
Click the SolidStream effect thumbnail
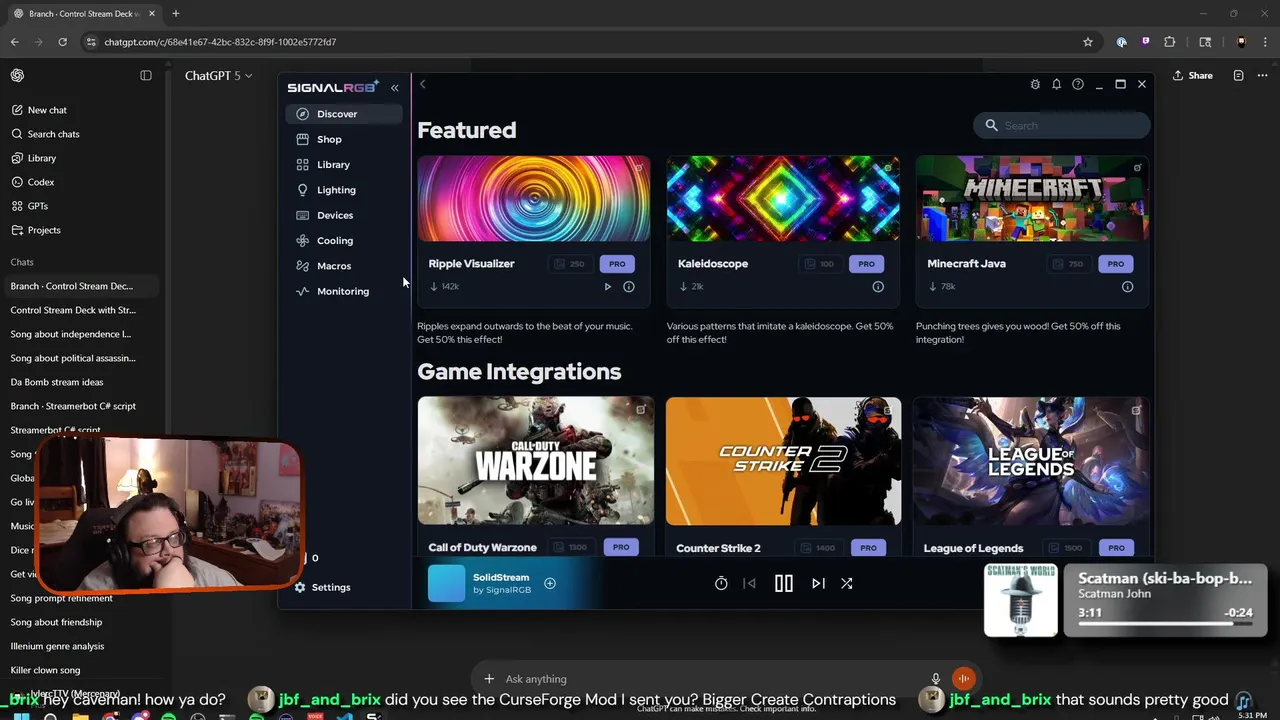point(446,583)
